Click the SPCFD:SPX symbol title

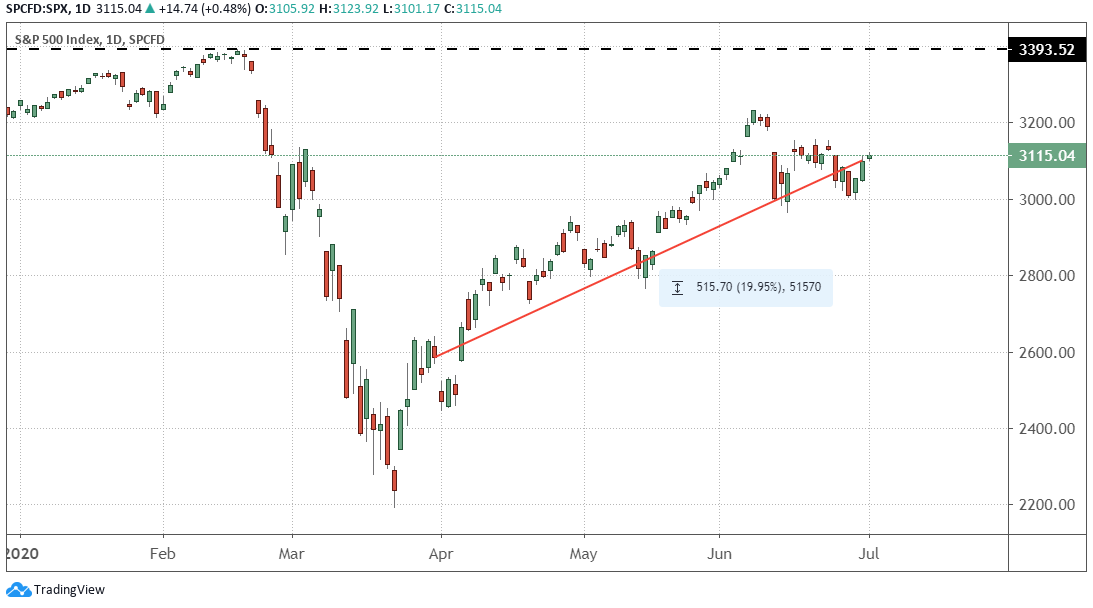(37, 9)
